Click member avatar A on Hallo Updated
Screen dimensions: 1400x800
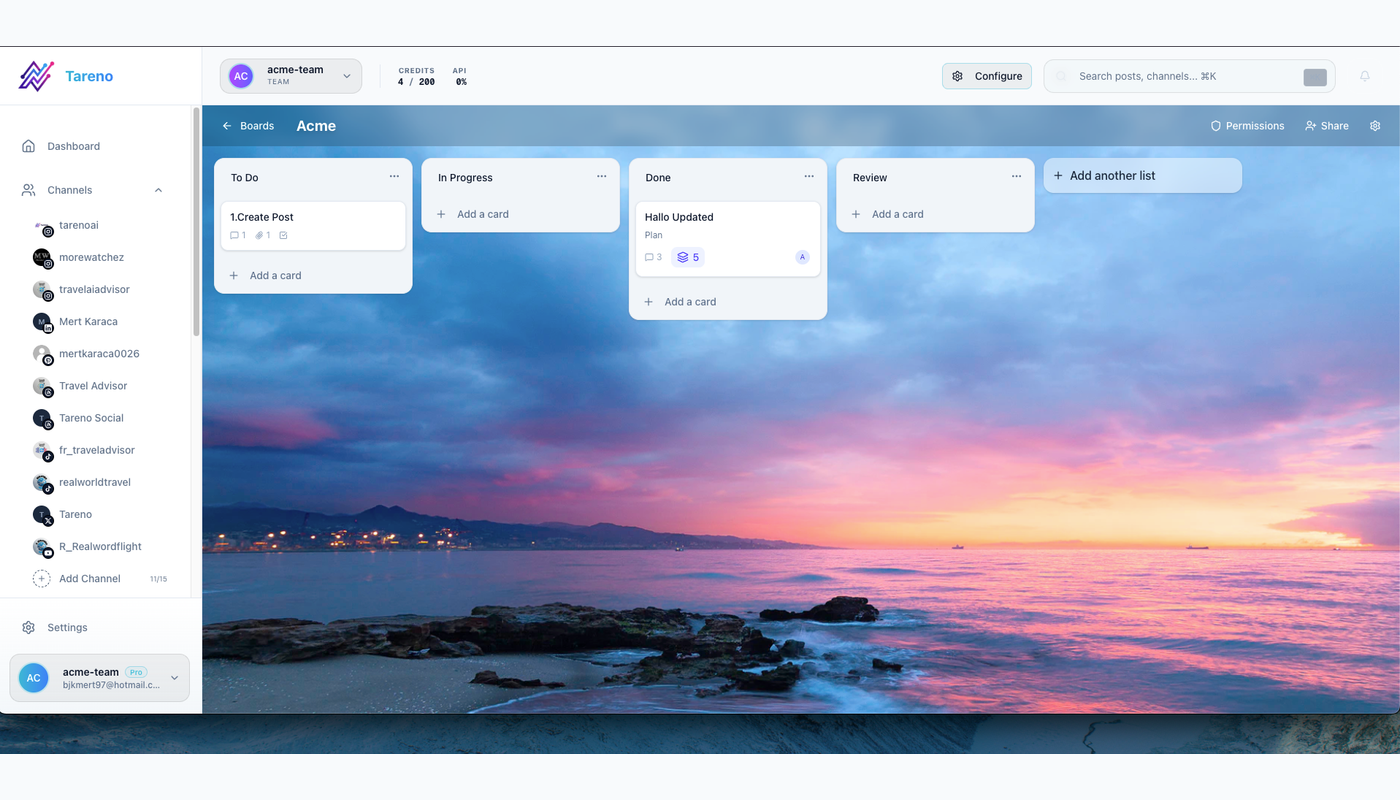802,257
